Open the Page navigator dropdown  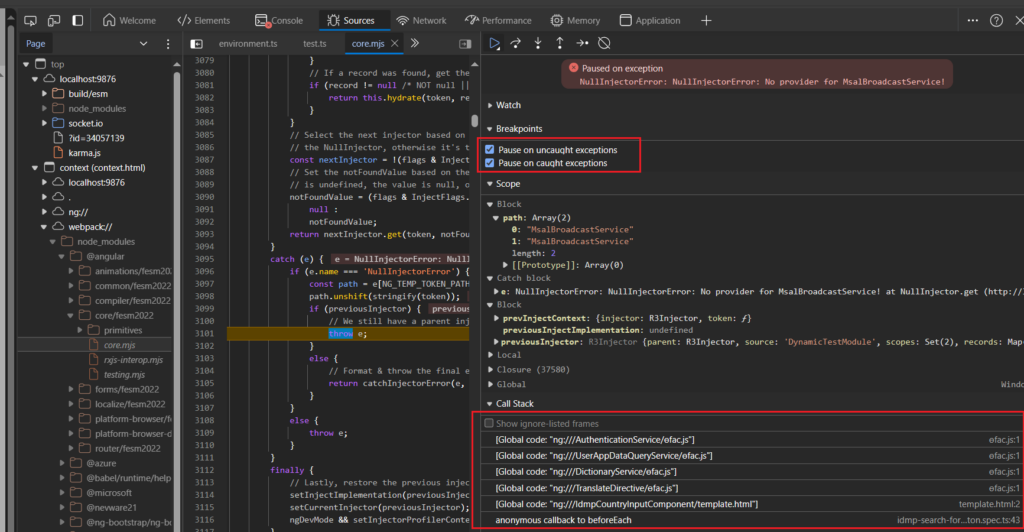tap(143, 44)
